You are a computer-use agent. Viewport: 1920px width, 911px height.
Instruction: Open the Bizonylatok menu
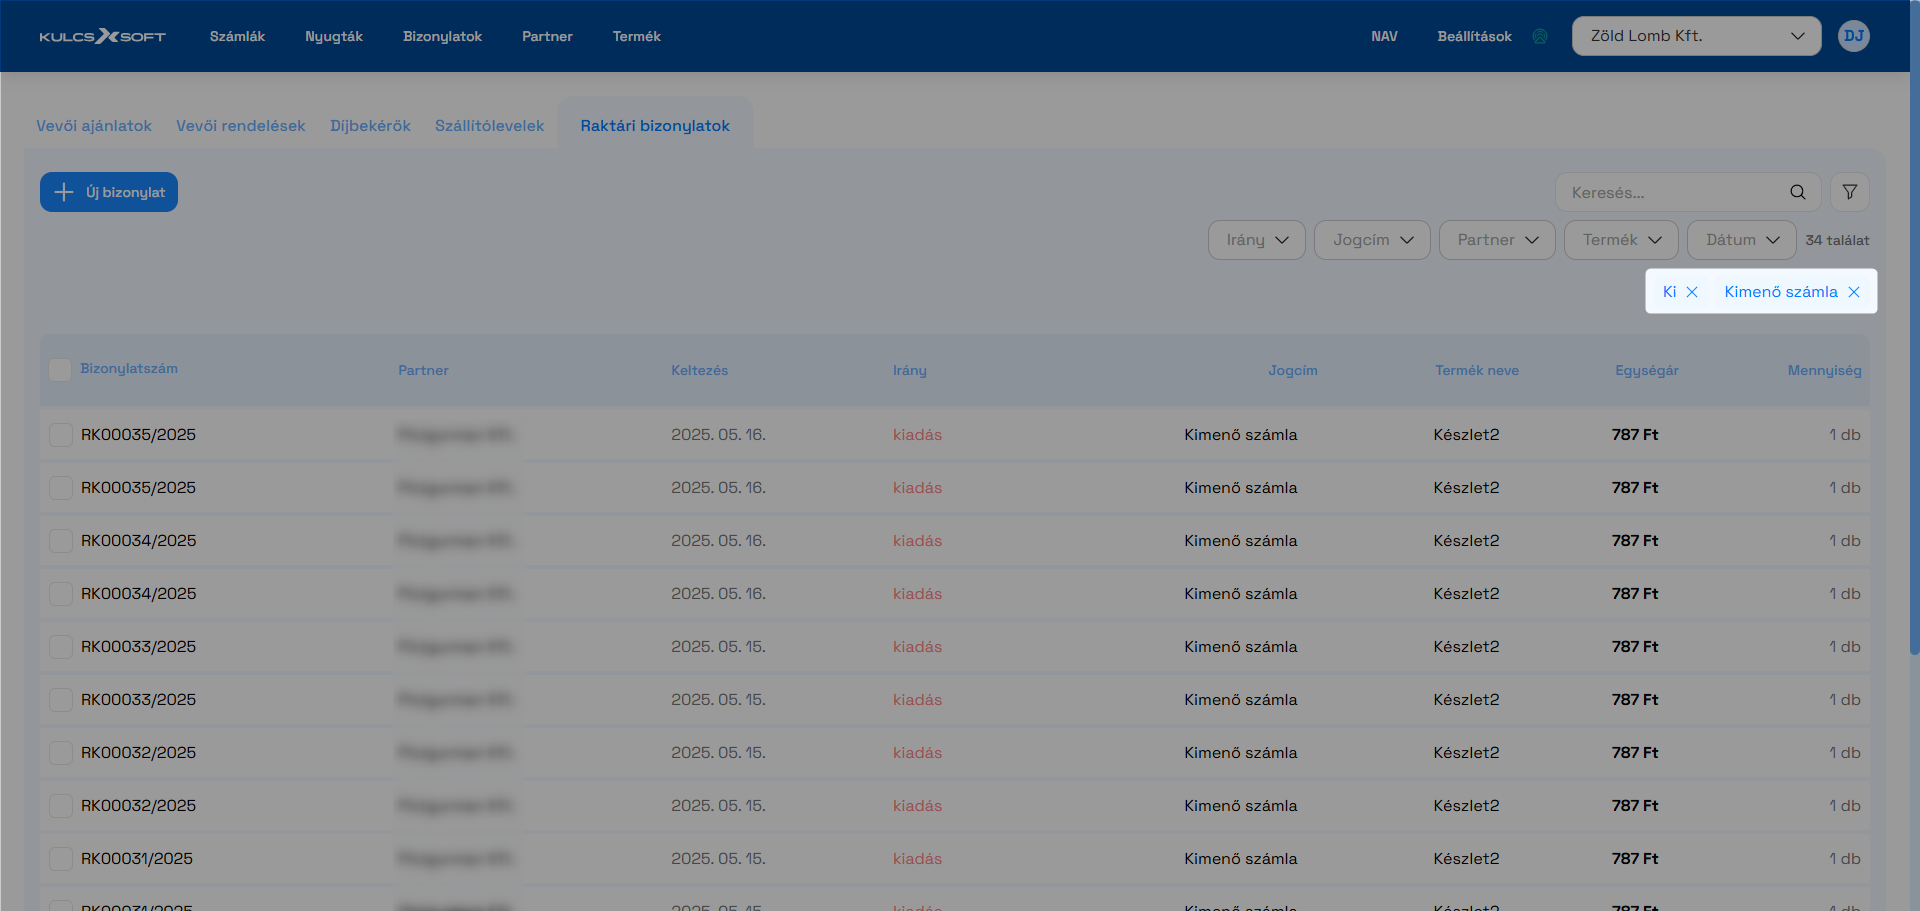[442, 36]
